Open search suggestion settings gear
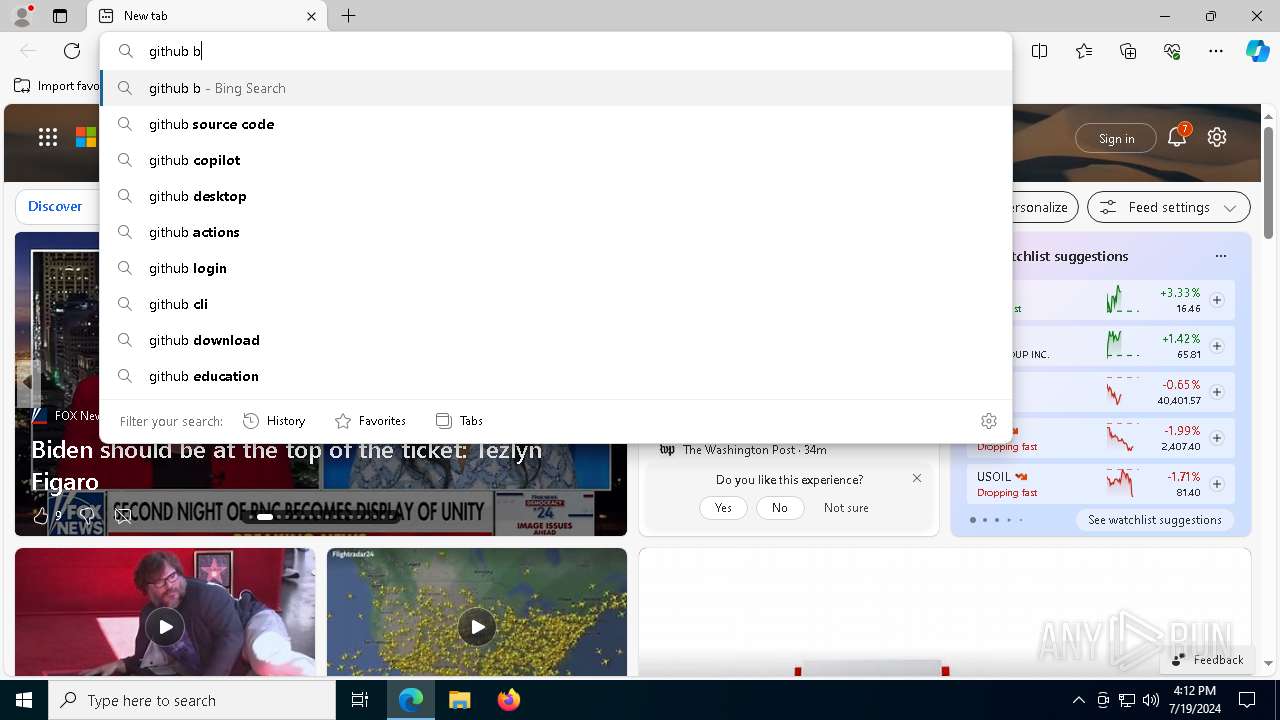The width and height of the screenshot is (1280, 720). pyautogui.click(x=989, y=421)
